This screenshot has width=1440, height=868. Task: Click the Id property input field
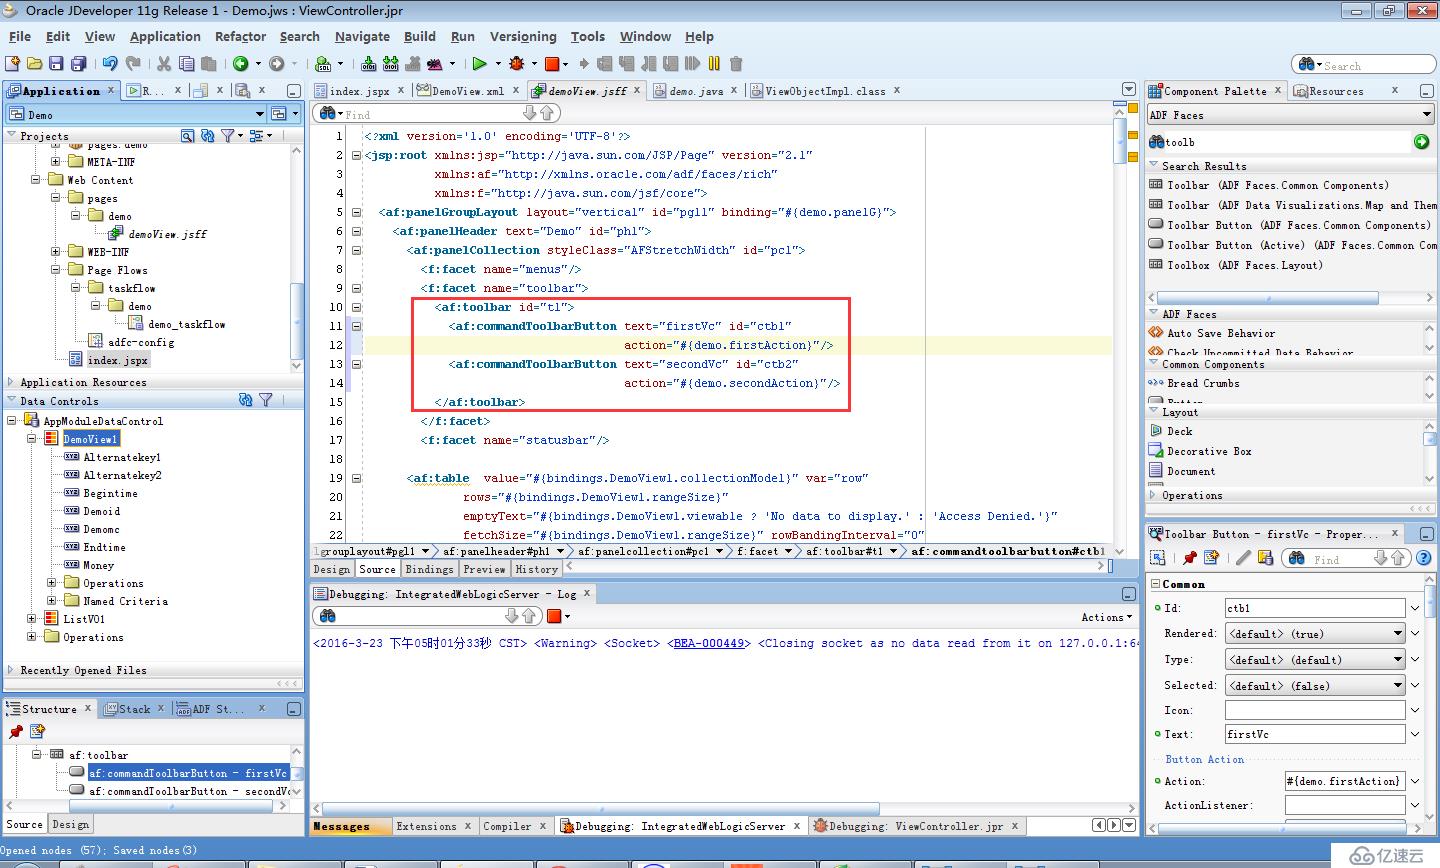[1315, 608]
